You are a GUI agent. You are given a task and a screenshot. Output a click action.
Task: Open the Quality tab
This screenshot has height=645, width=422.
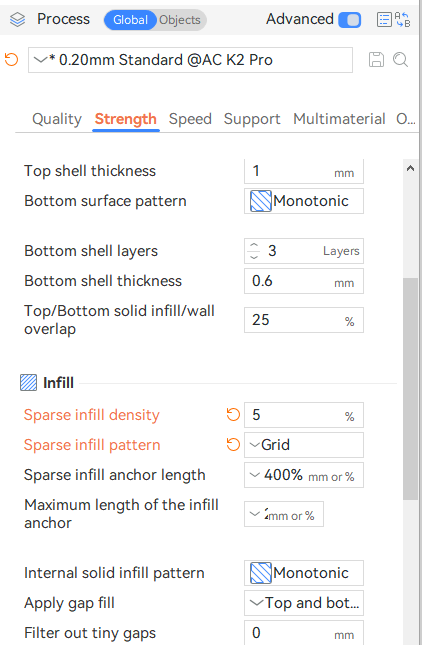tap(57, 119)
